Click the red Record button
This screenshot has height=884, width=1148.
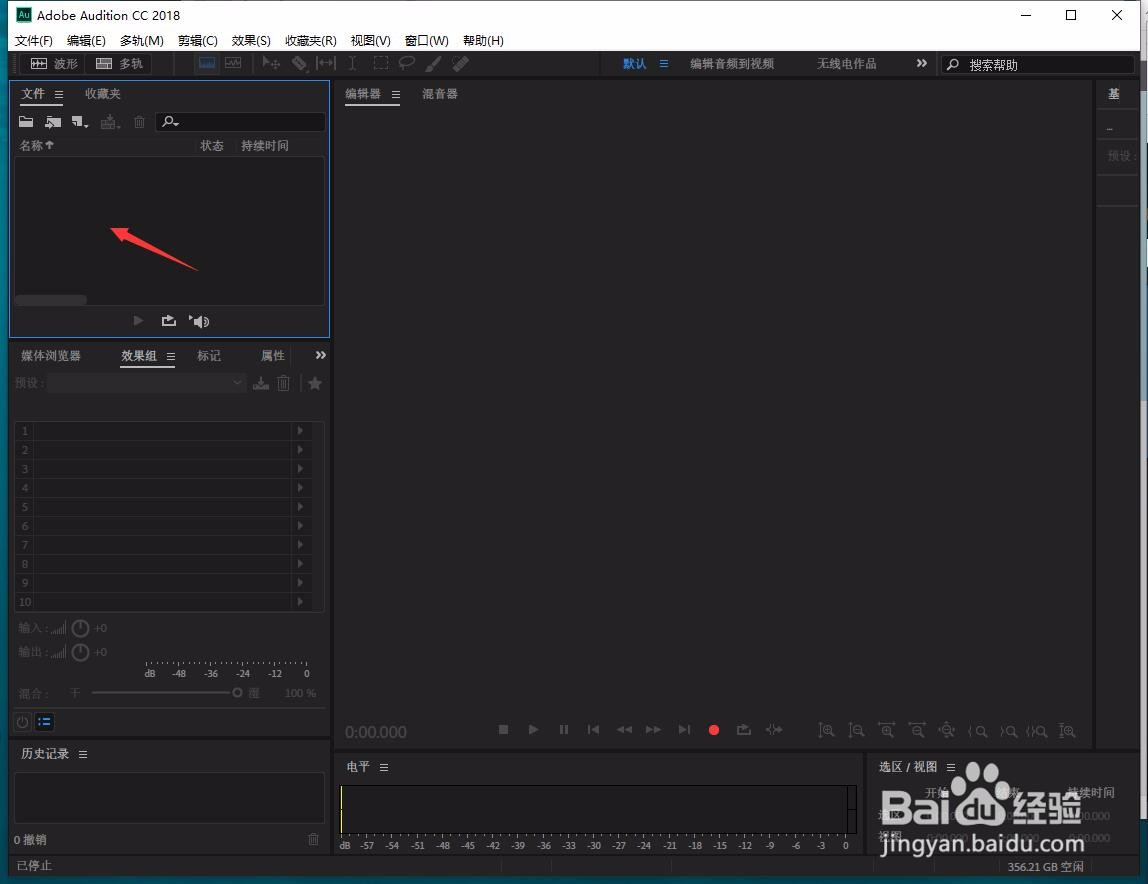click(714, 730)
